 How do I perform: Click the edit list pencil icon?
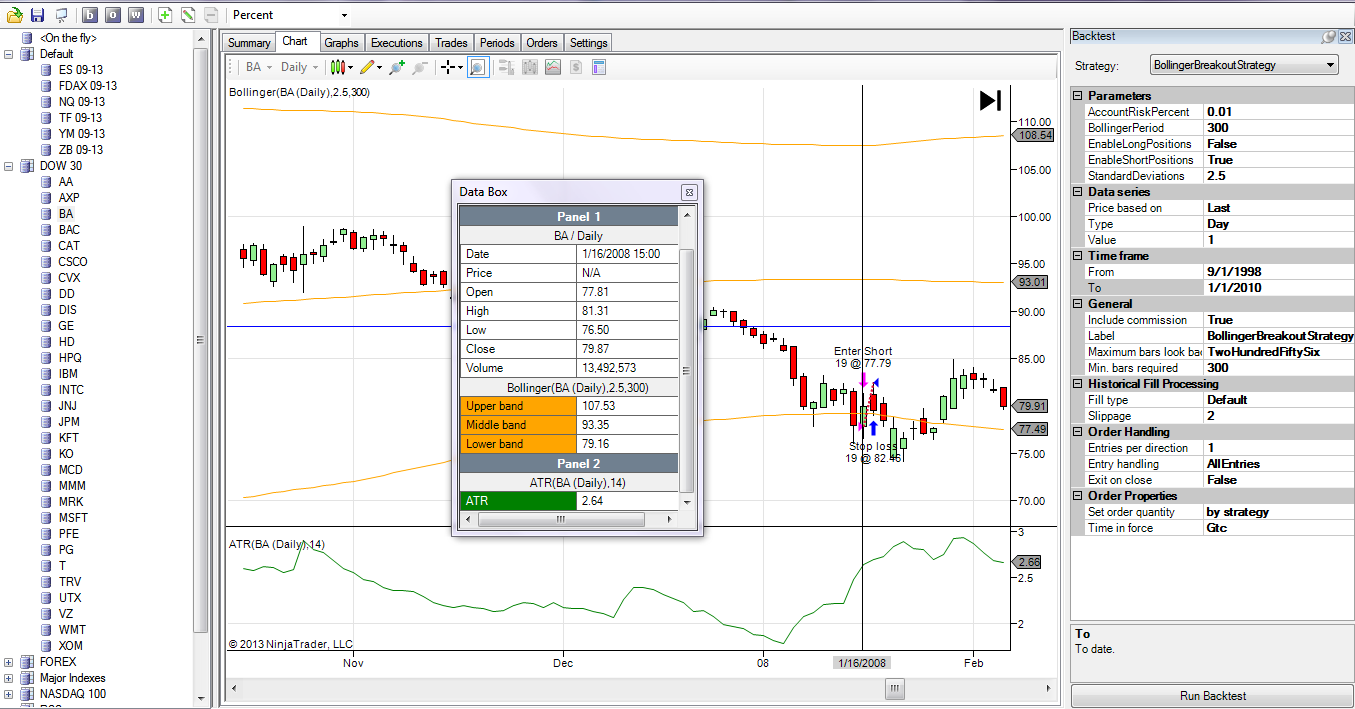tap(187, 15)
